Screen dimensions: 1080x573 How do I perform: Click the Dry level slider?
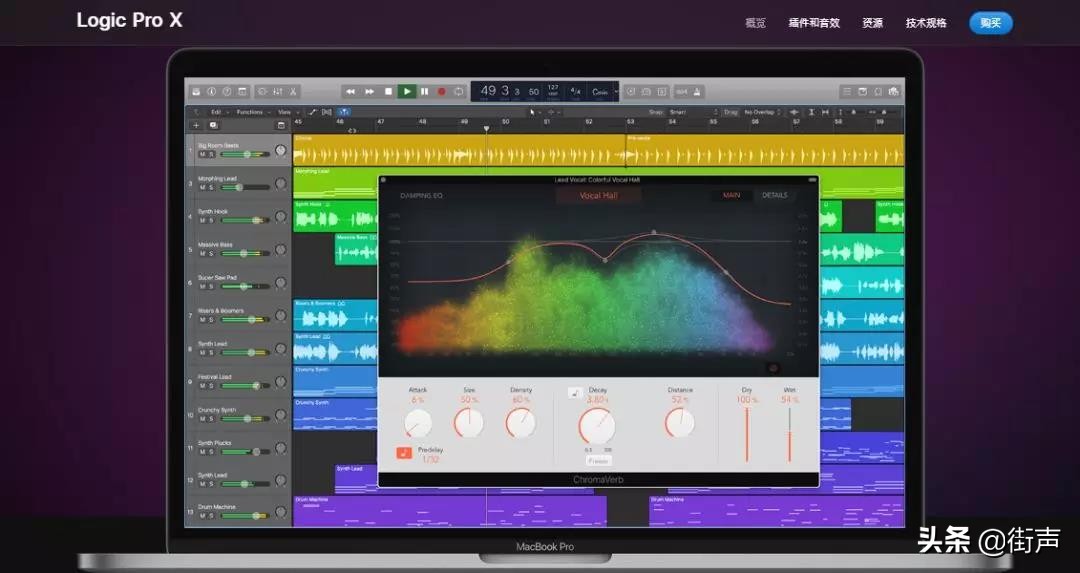pos(747,434)
